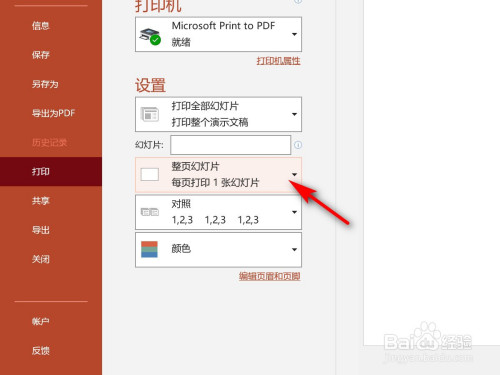Open the 反馈 page
The image size is (500, 375).
[41, 350]
